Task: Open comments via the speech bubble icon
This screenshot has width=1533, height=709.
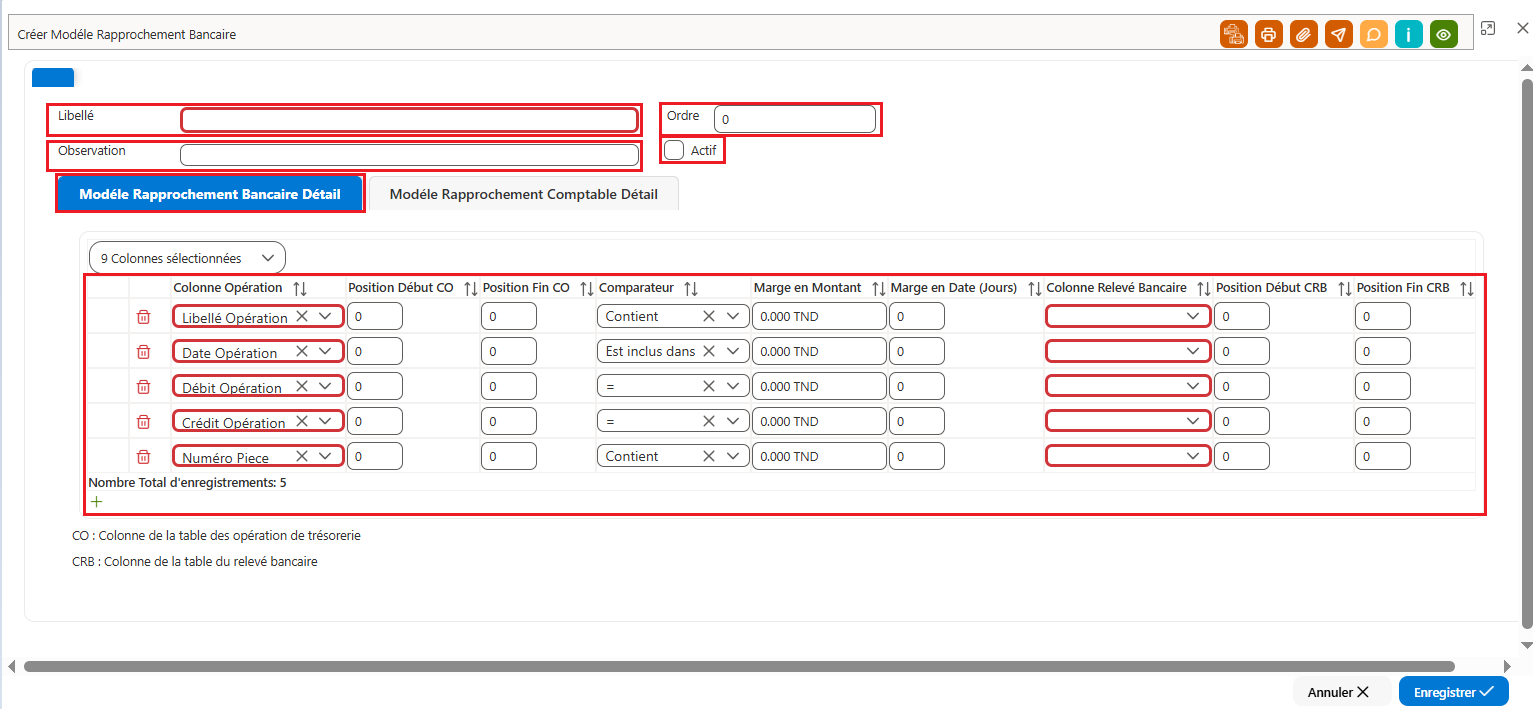Action: (x=1374, y=34)
